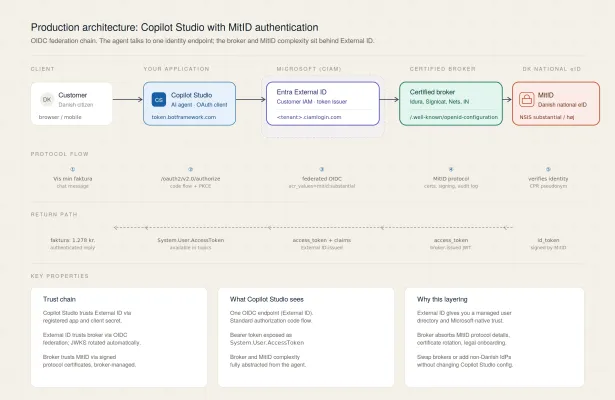Viewport: 615px width, 400px height.
Task: Click paragraph 'Broker trusts MitID via signed'
Action: pos(89,361)
